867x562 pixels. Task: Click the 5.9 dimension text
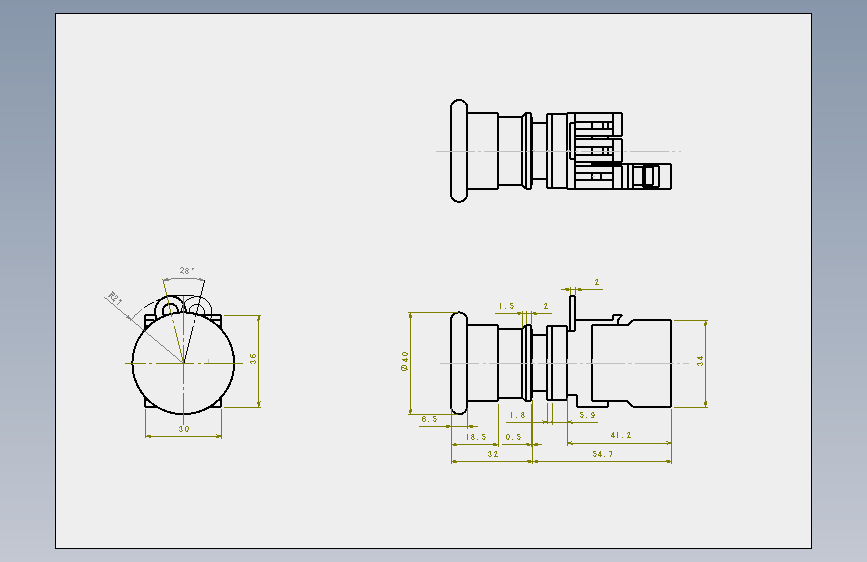point(587,415)
